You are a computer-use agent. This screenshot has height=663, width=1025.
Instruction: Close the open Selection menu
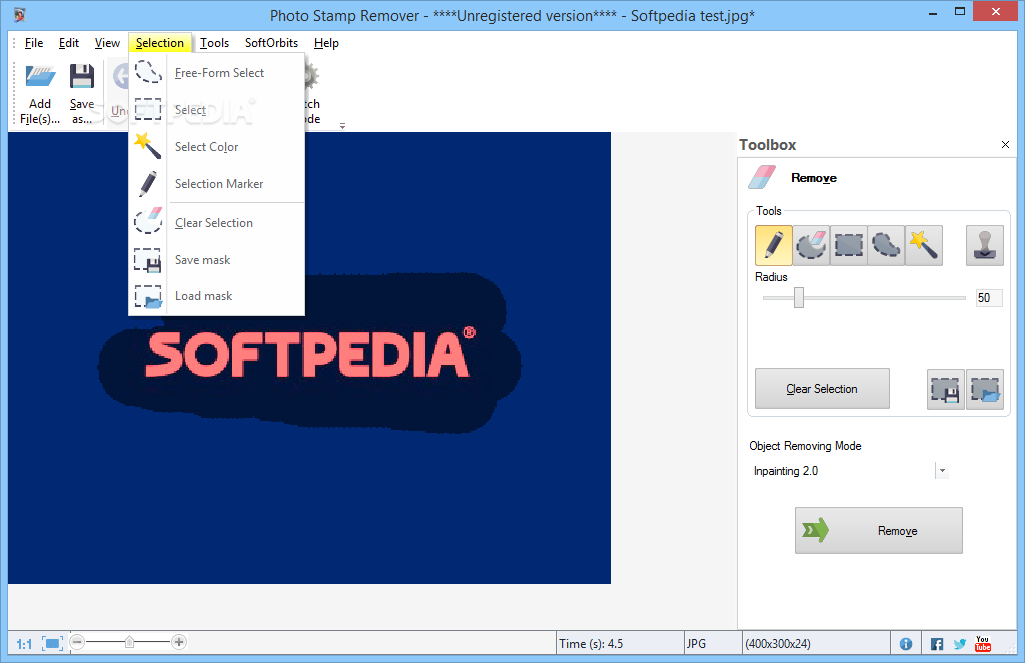(x=160, y=42)
